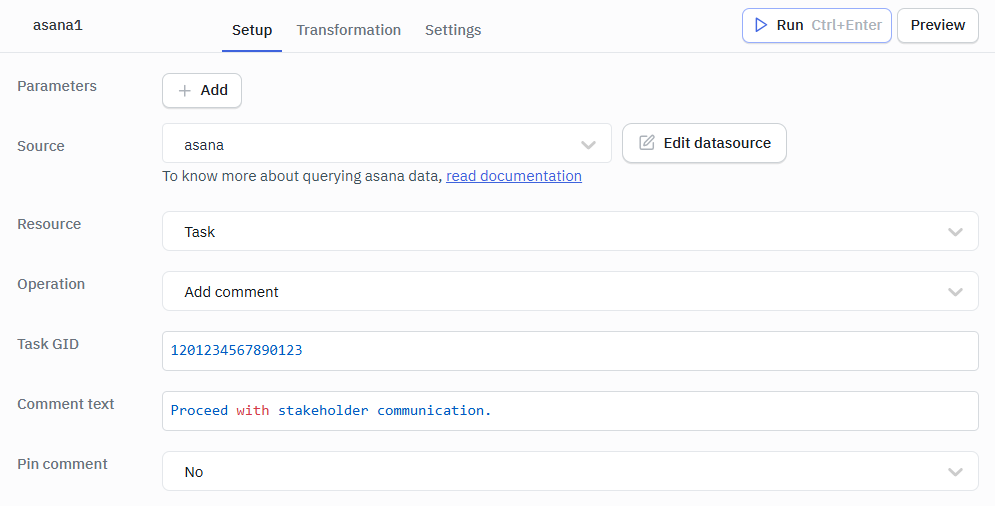Switch to the Transformation tab
The image size is (995, 506).
348,30
